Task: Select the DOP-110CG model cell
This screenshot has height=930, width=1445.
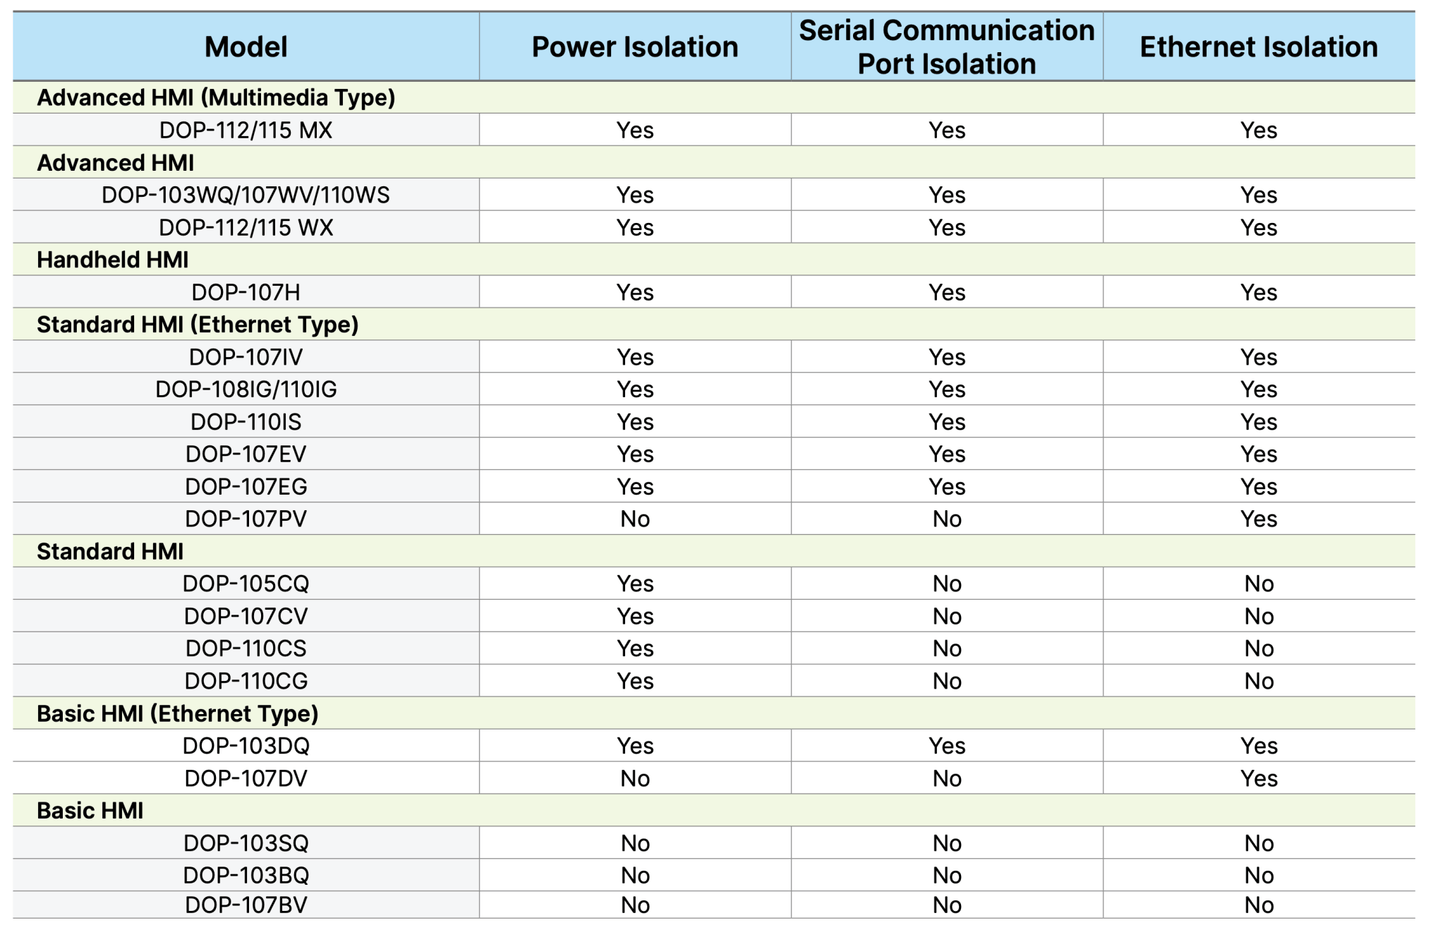Action: tap(245, 681)
